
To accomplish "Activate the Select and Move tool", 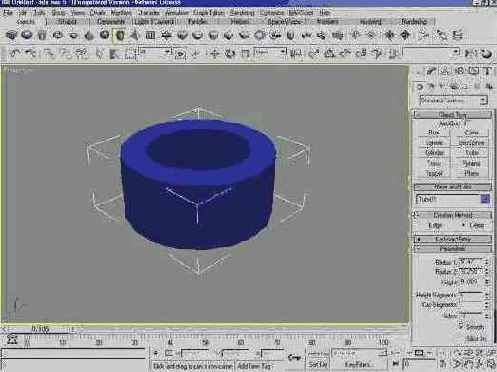I will tap(214, 53).
